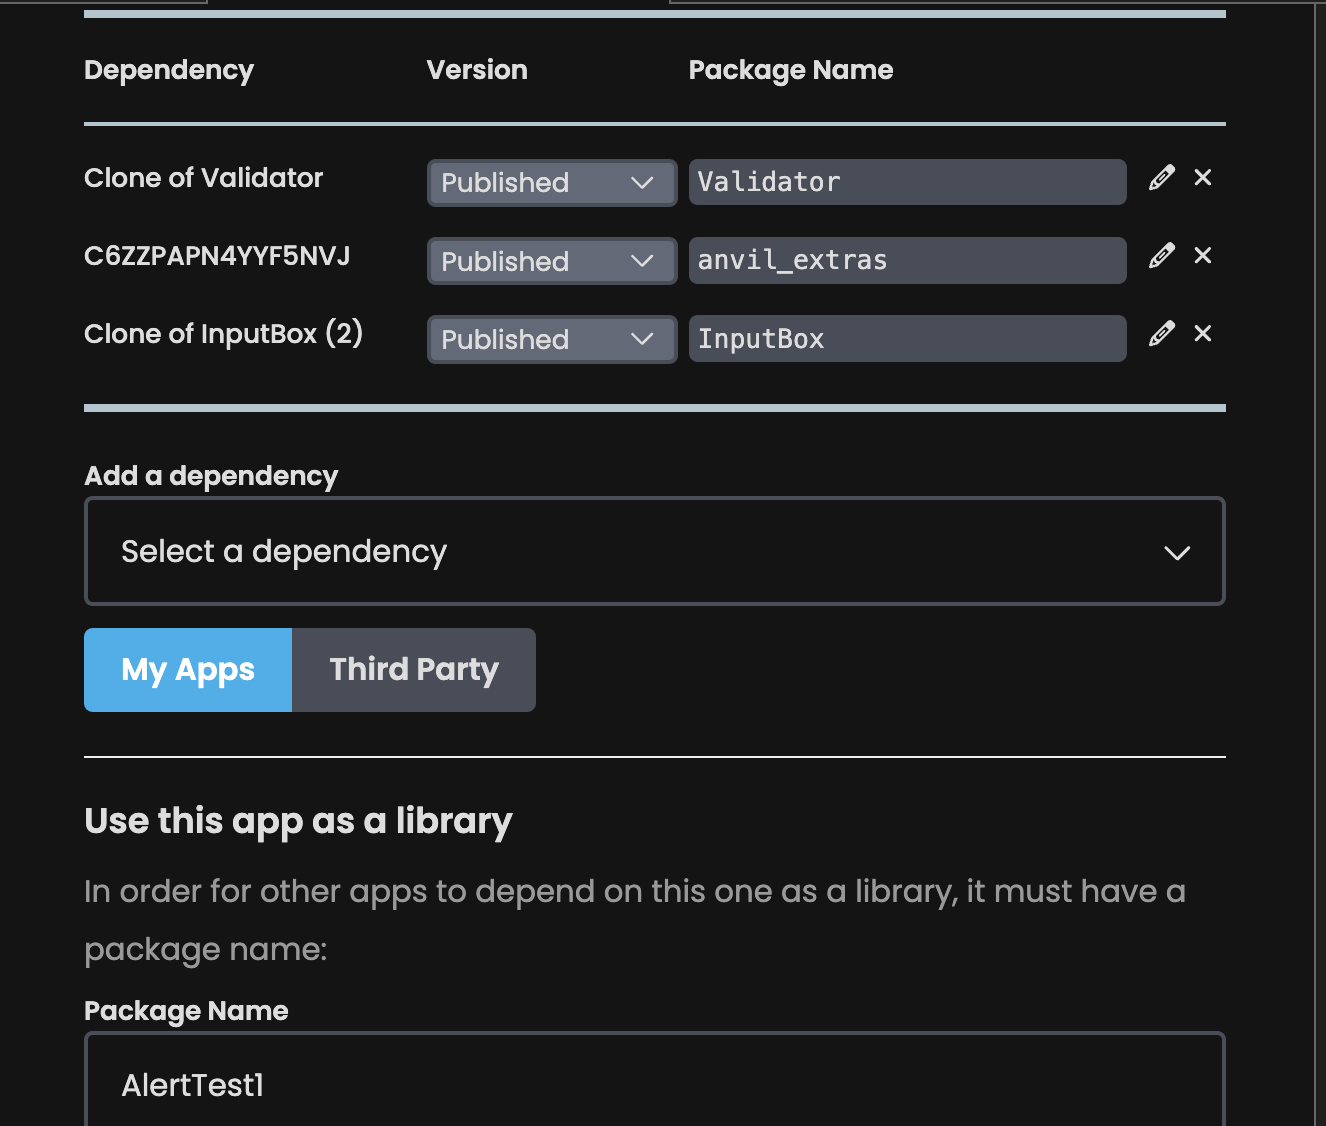Switch to the Third Party tab
Image resolution: width=1326 pixels, height=1126 pixels.
[x=414, y=670]
